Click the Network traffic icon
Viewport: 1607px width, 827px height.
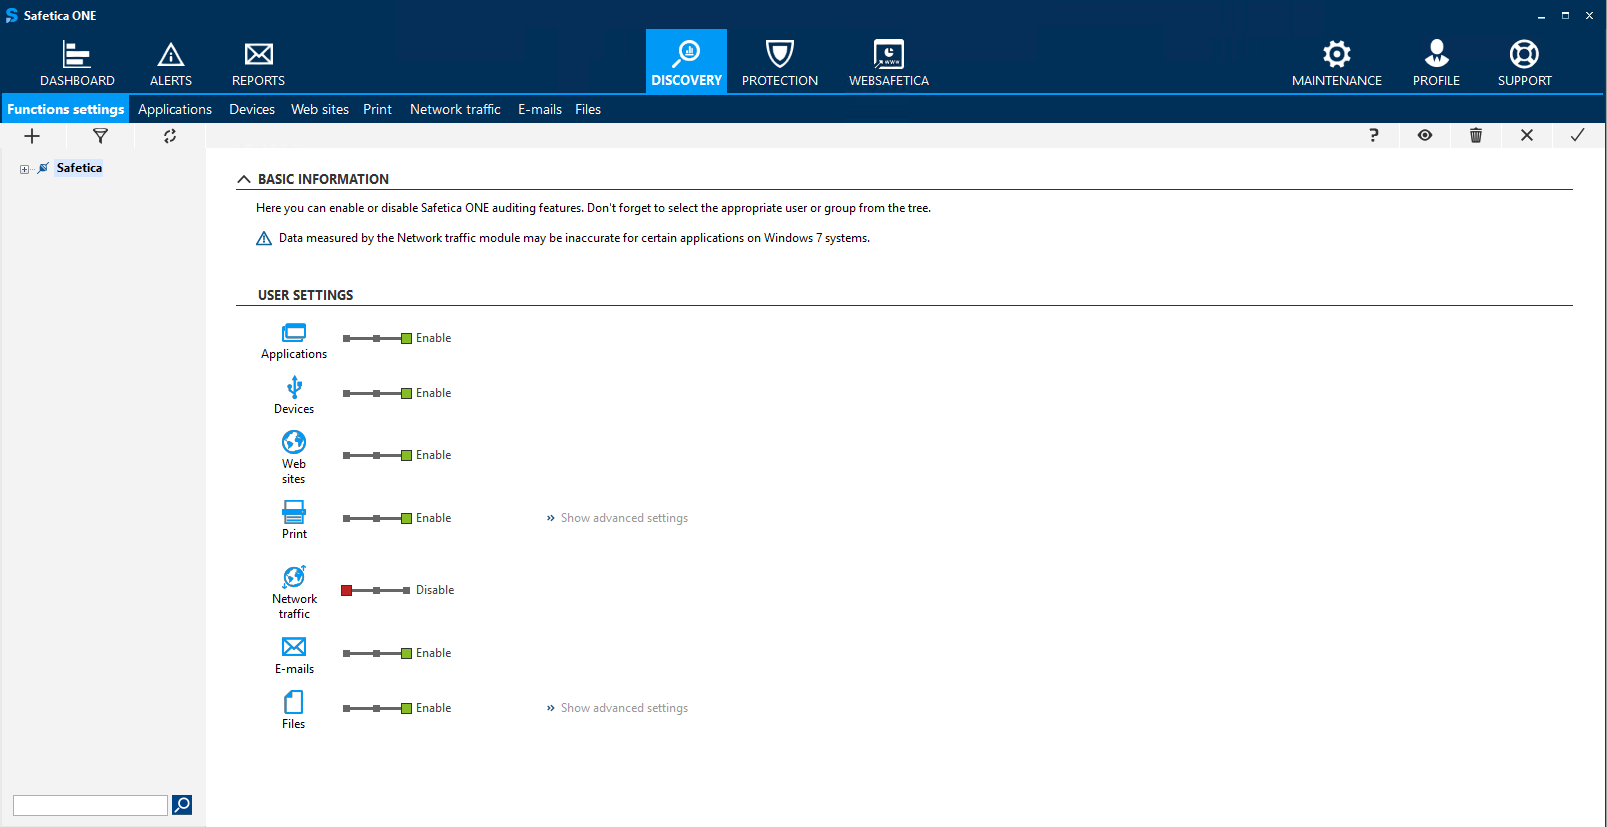294,577
